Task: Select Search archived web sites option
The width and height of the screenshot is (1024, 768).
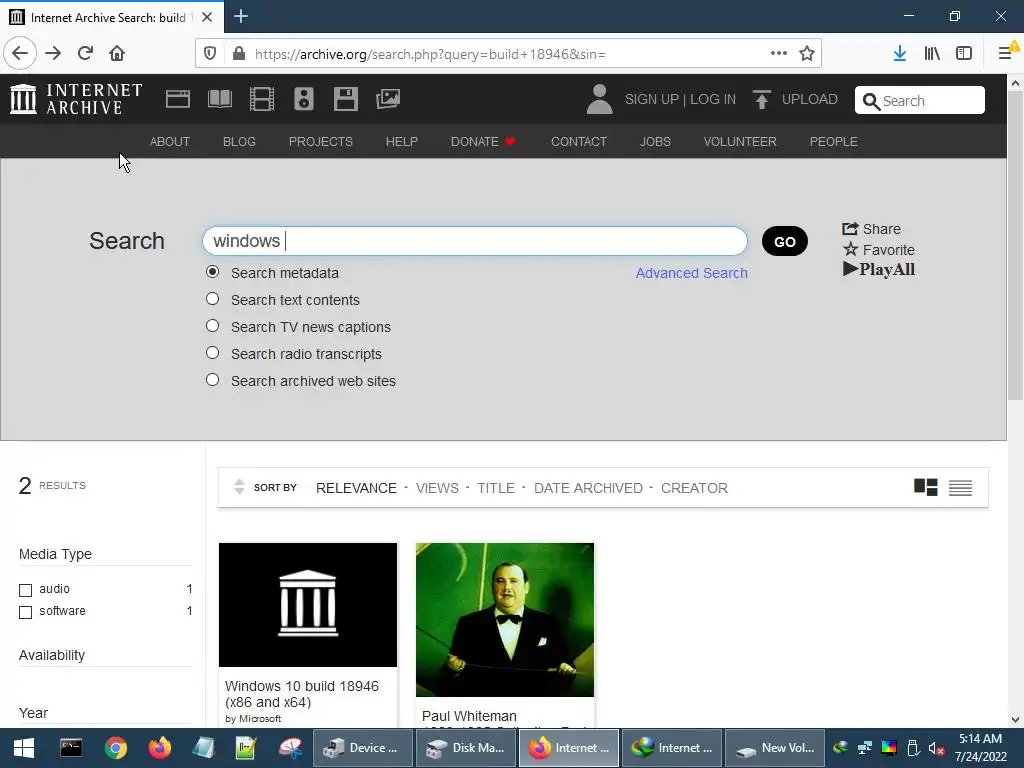Action: coord(212,379)
